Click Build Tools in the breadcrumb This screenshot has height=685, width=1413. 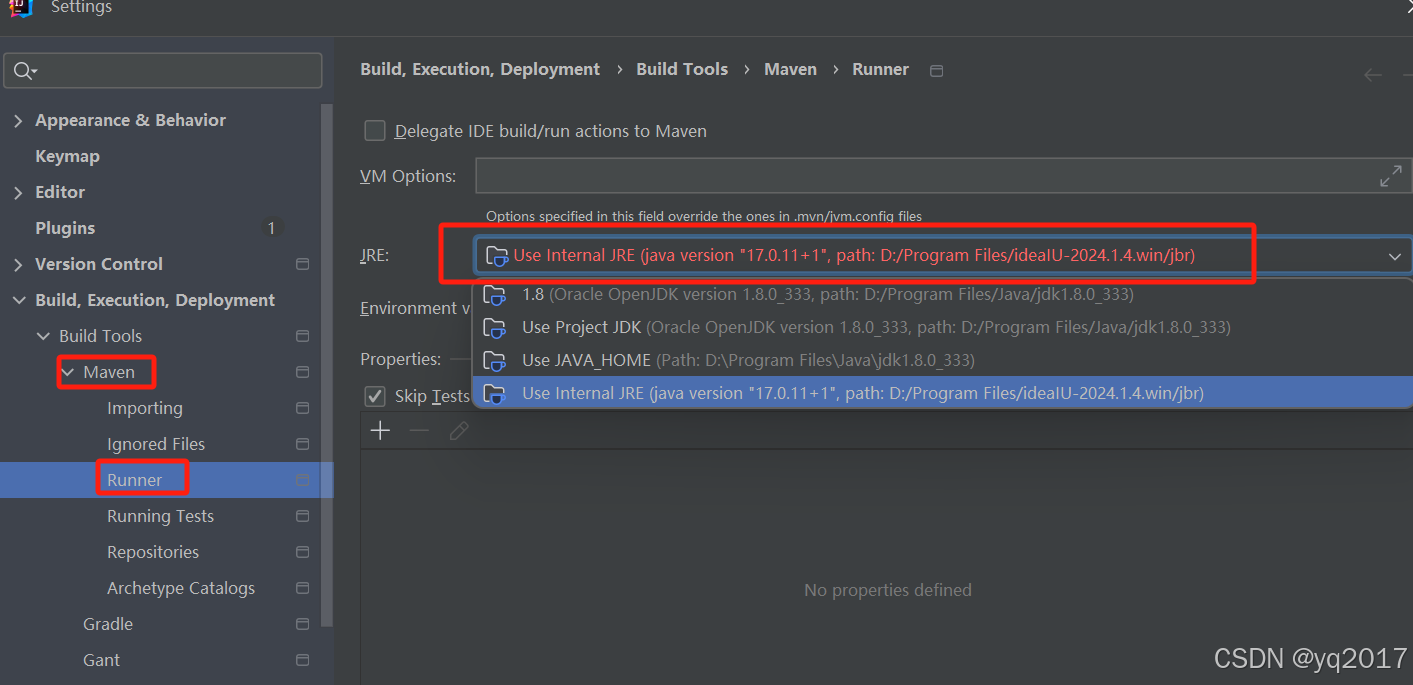point(682,69)
